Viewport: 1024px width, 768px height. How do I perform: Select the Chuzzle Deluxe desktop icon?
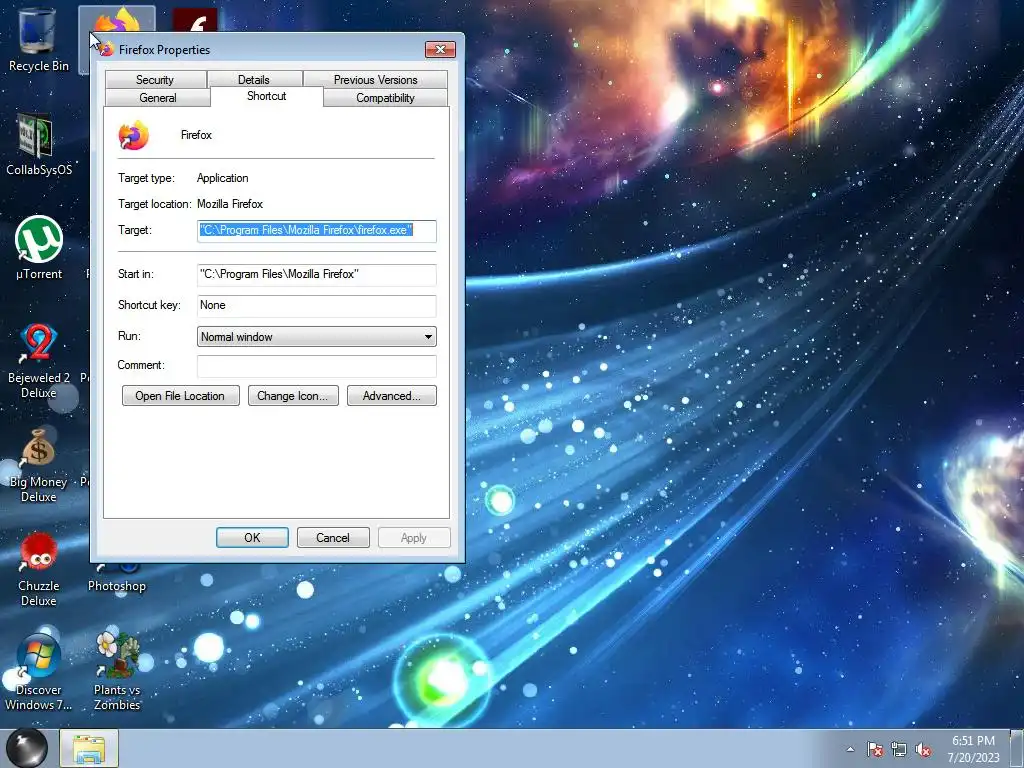tap(38, 569)
